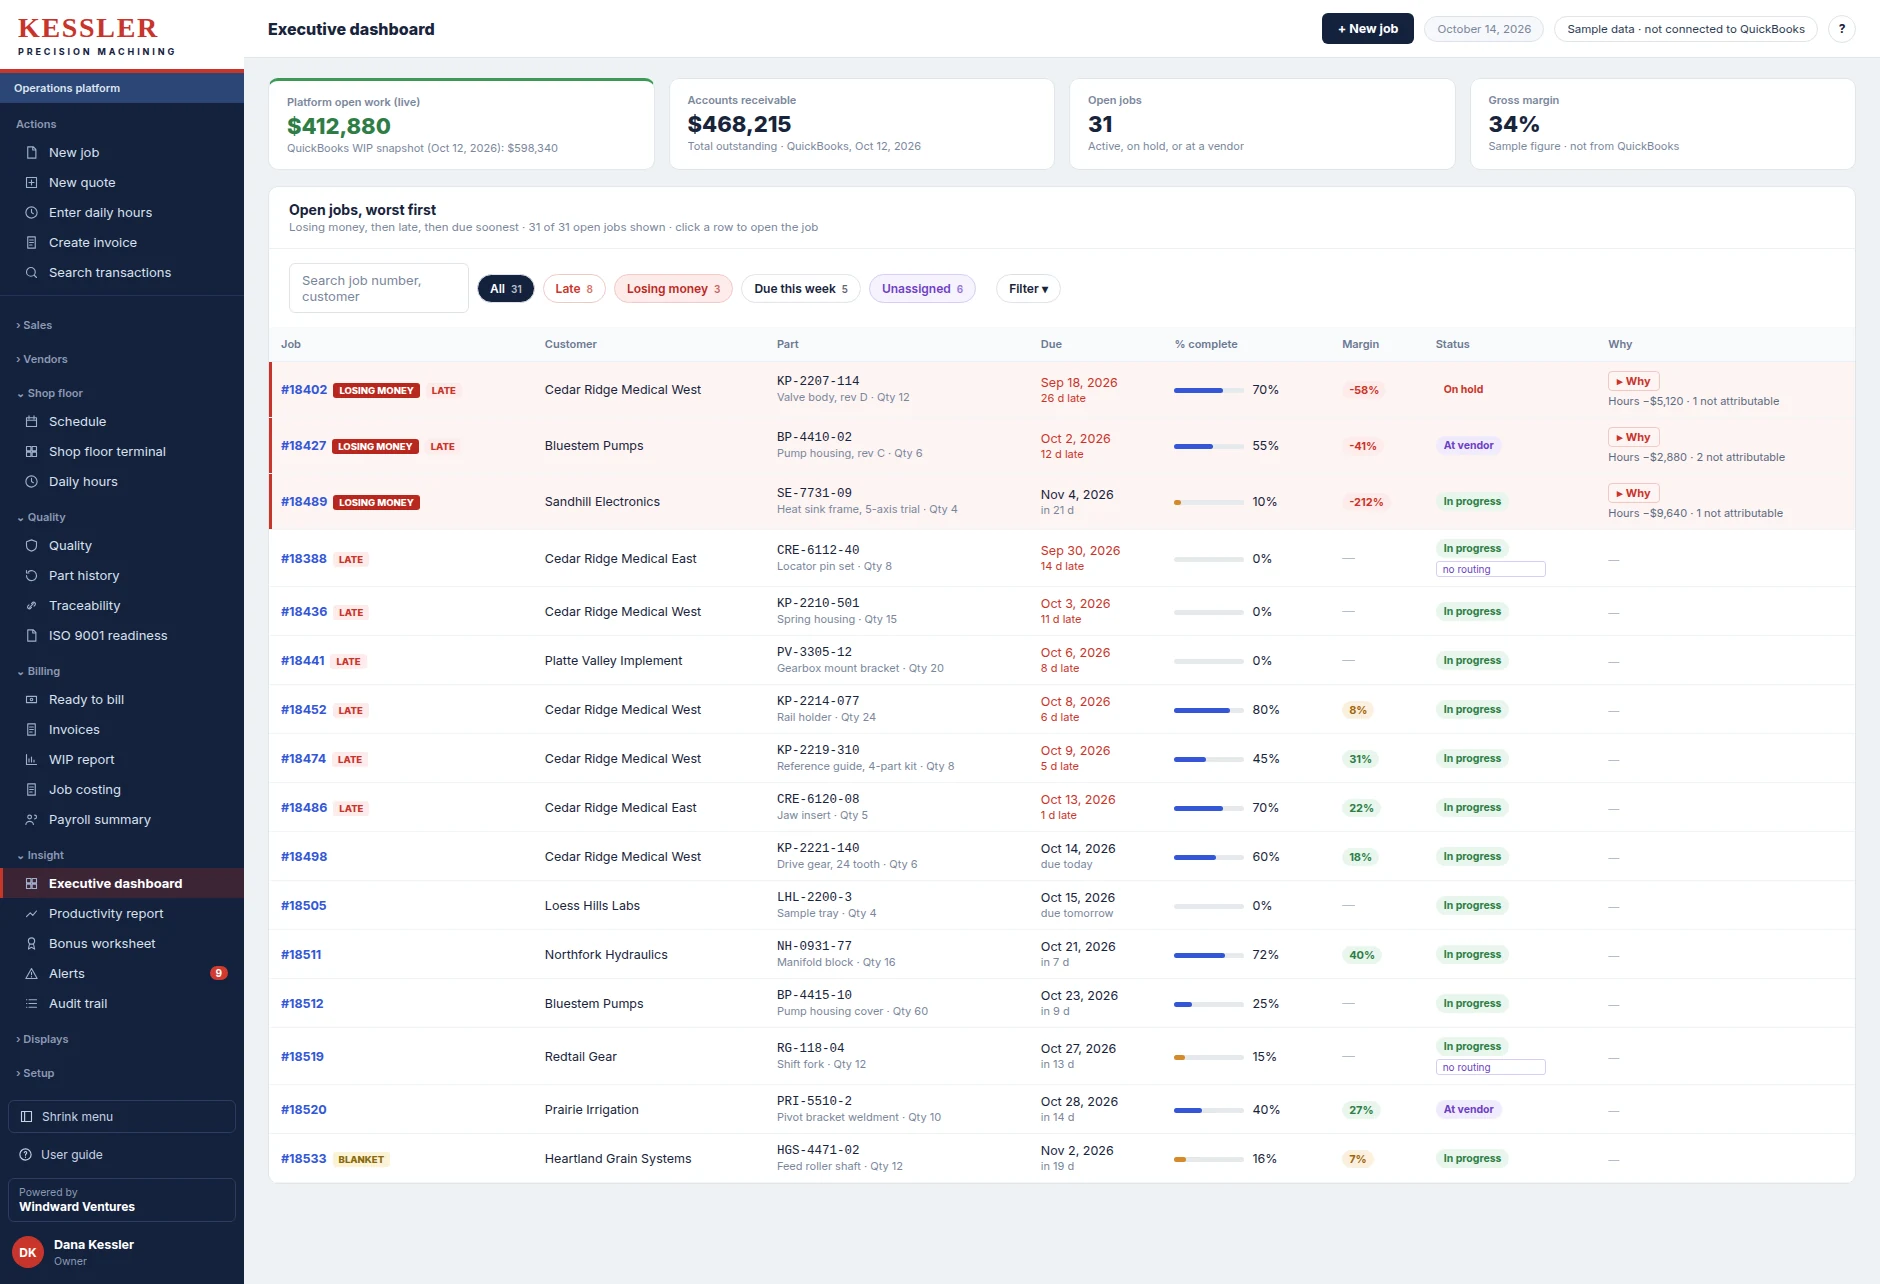Open the Invoices menu item
This screenshot has width=1880, height=1284.
point(122,730)
